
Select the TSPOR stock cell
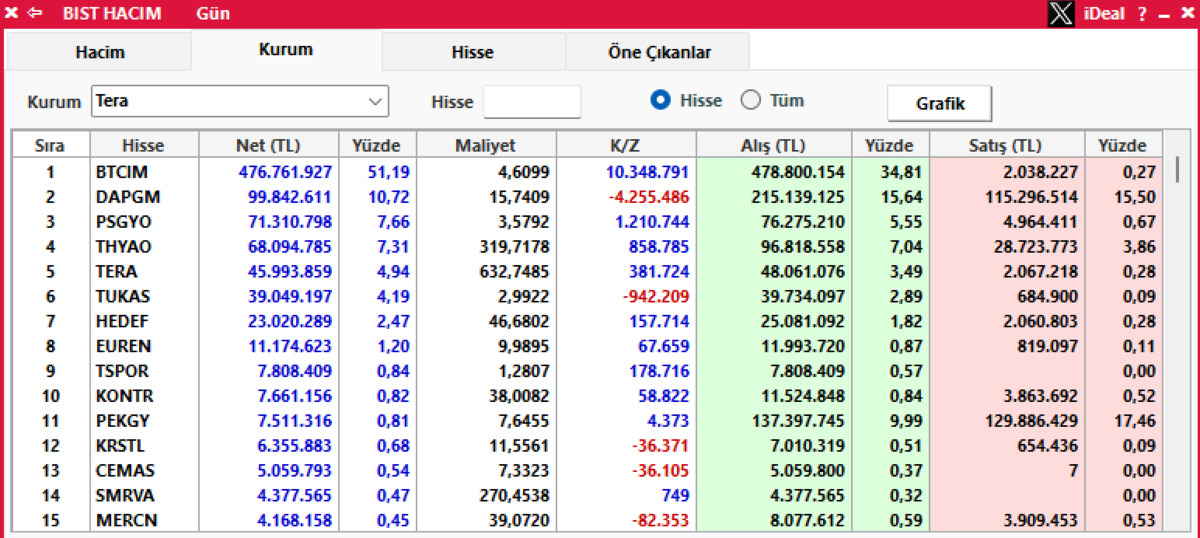click(144, 371)
